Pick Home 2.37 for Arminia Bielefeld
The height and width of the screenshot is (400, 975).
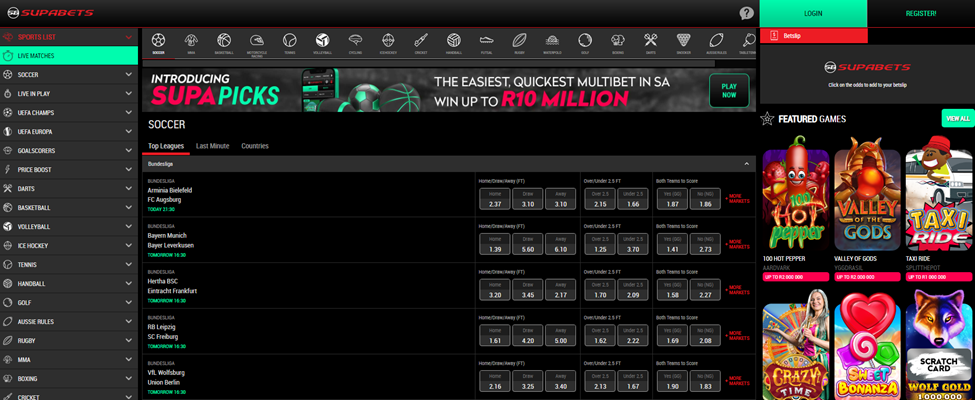[495, 199]
